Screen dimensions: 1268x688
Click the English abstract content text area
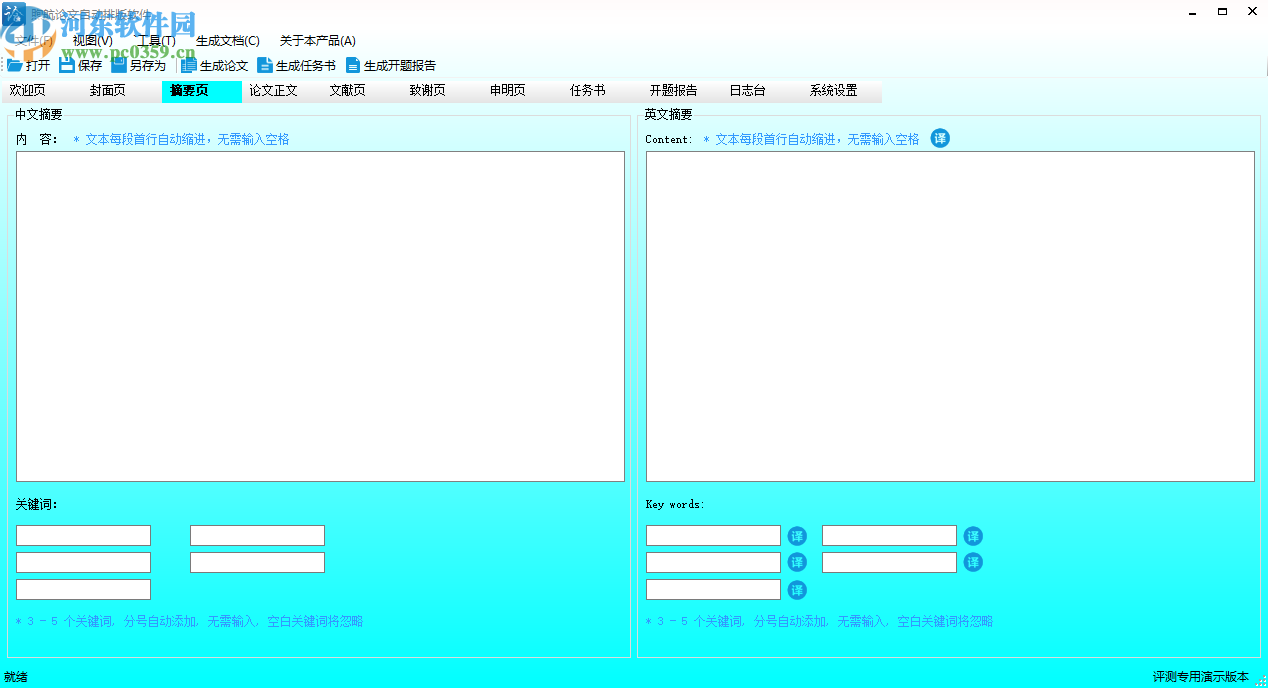(x=950, y=316)
